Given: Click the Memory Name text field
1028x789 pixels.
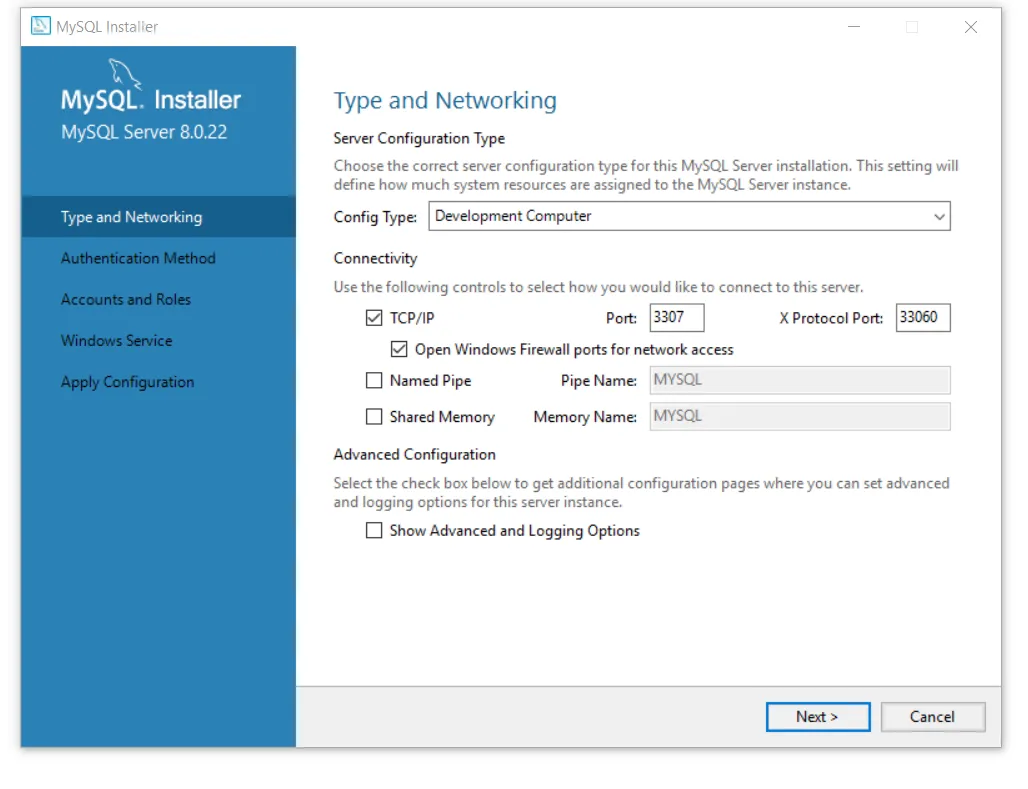Looking at the screenshot, I should click(x=800, y=416).
